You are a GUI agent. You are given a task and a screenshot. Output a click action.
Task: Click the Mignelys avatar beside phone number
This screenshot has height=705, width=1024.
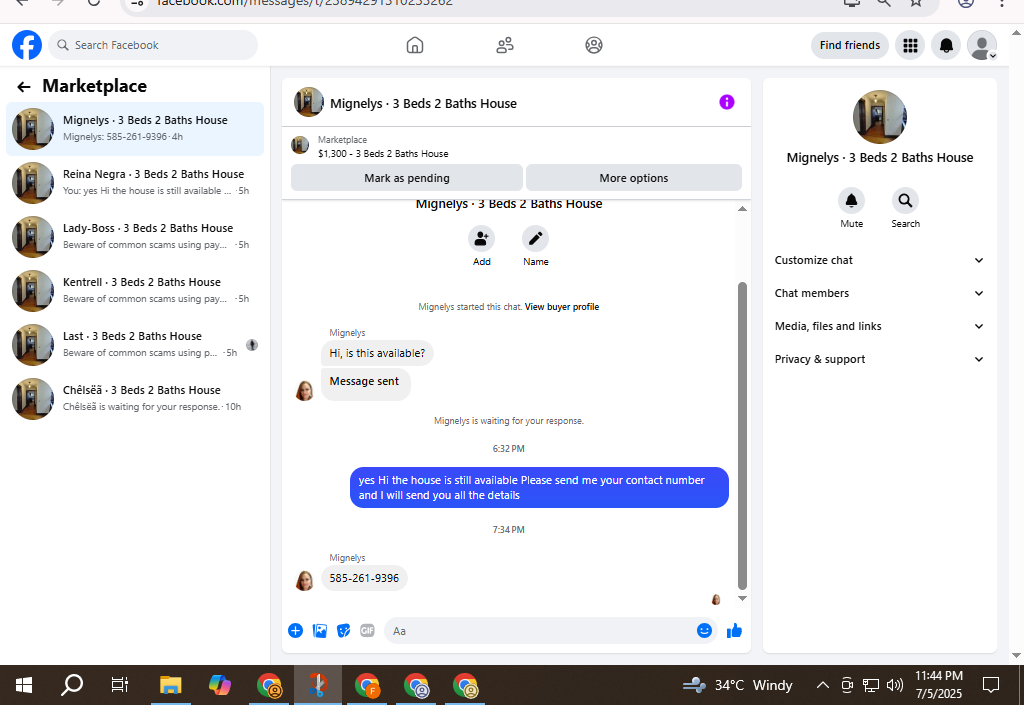point(304,580)
